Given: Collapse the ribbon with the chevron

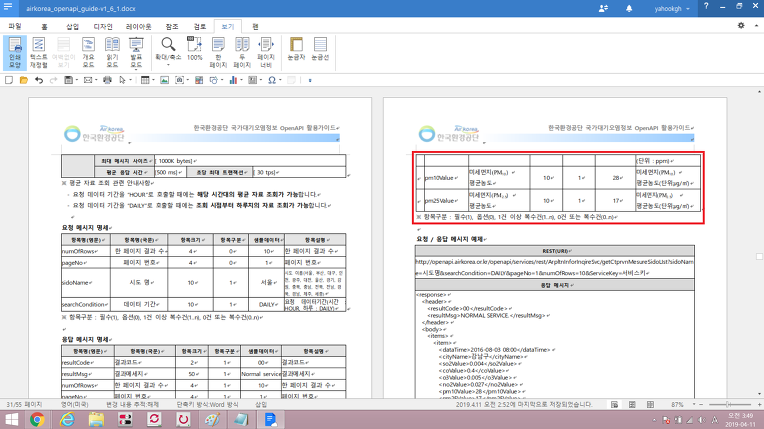Looking at the screenshot, I should 756,25.
